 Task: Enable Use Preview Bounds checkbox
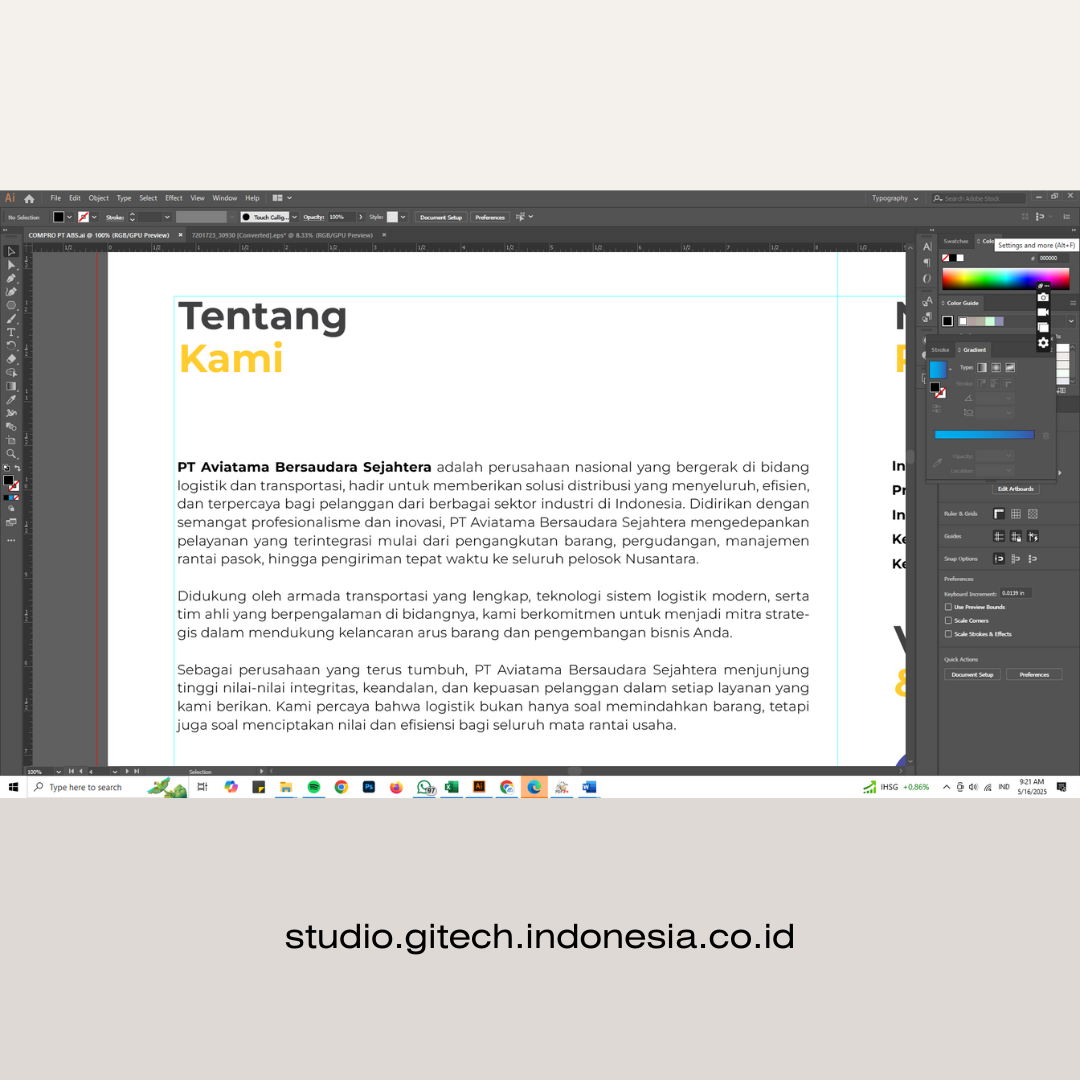pos(948,607)
